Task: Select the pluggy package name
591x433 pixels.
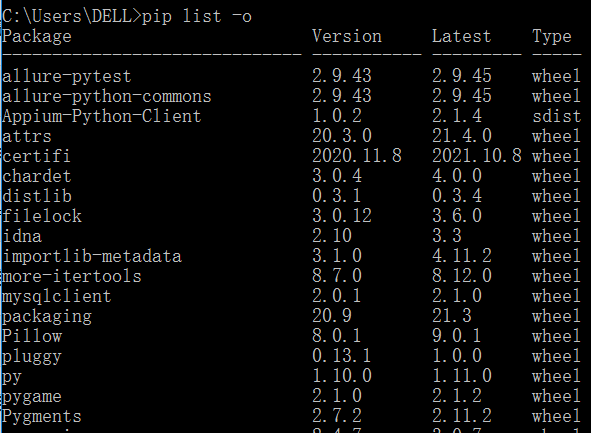Action: 32,356
